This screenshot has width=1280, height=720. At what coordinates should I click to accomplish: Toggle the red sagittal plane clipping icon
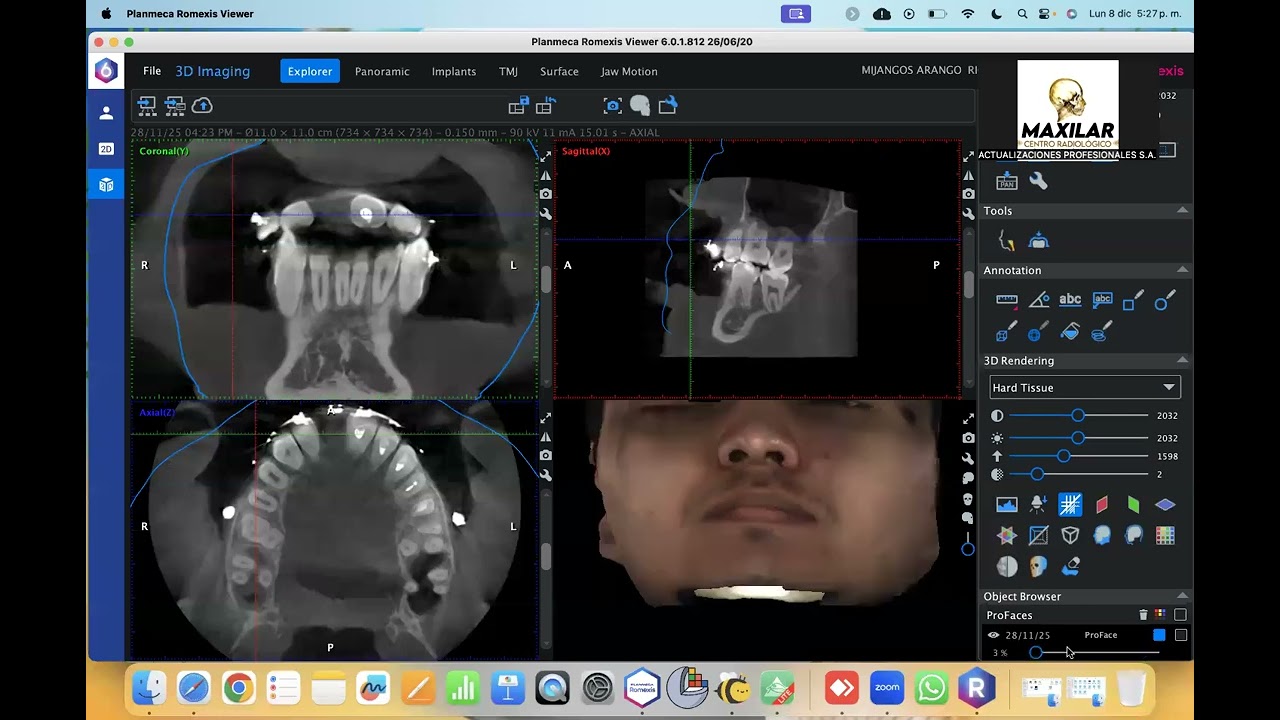1102,504
